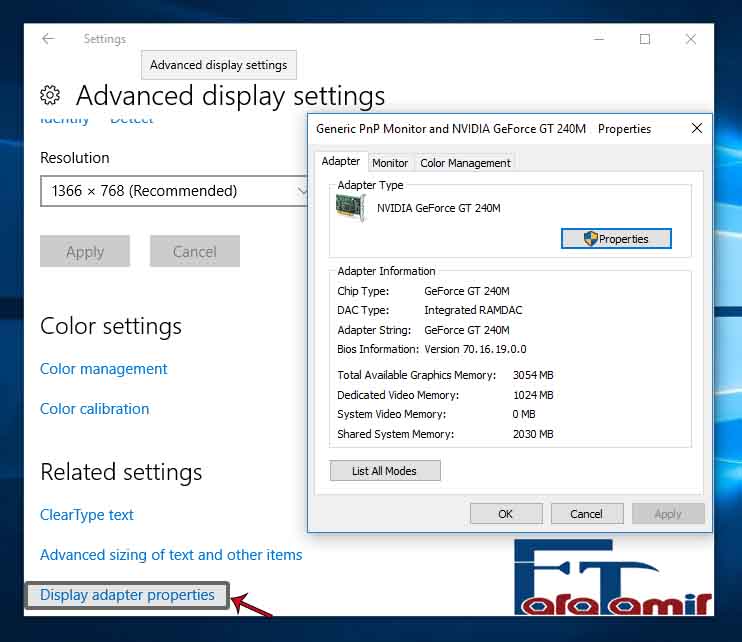Viewport: 742px width, 642px height.
Task: Switch to the Color Management tab
Action: tap(465, 163)
